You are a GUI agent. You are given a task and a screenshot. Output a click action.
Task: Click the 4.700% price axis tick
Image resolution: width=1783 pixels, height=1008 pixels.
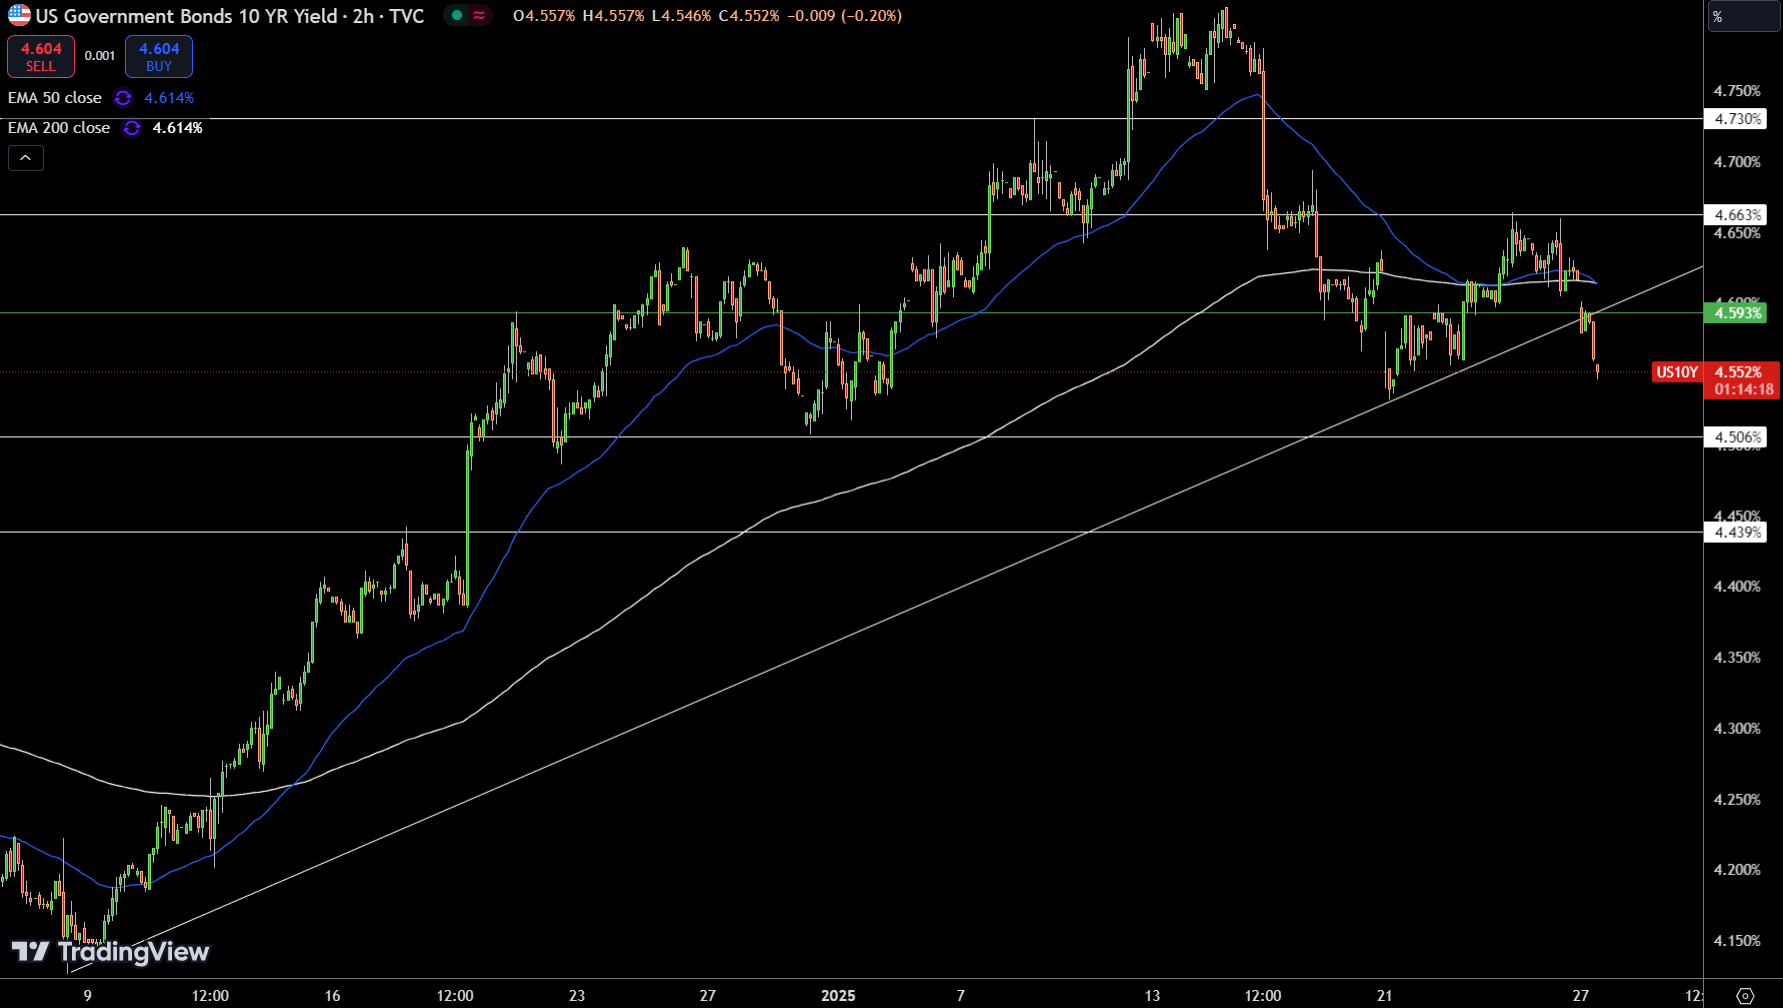coord(1737,162)
